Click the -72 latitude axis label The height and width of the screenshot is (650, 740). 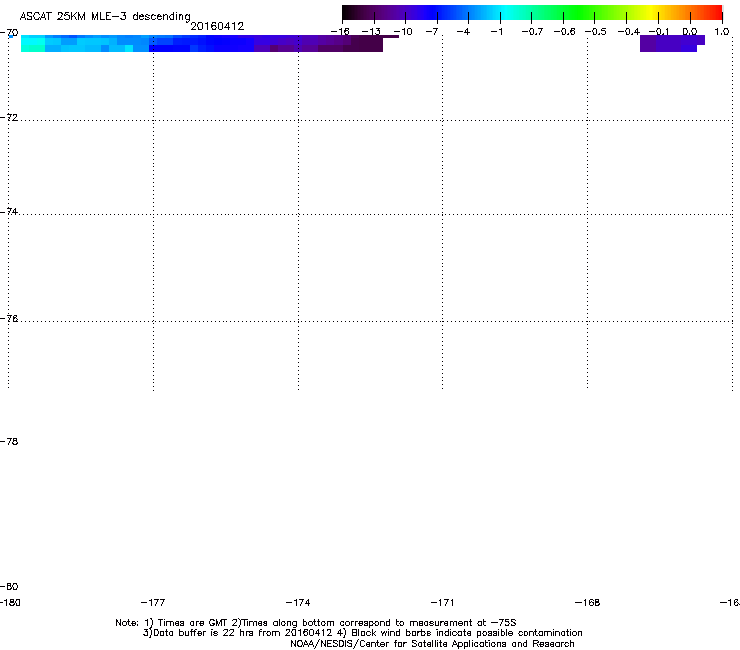coord(9,117)
